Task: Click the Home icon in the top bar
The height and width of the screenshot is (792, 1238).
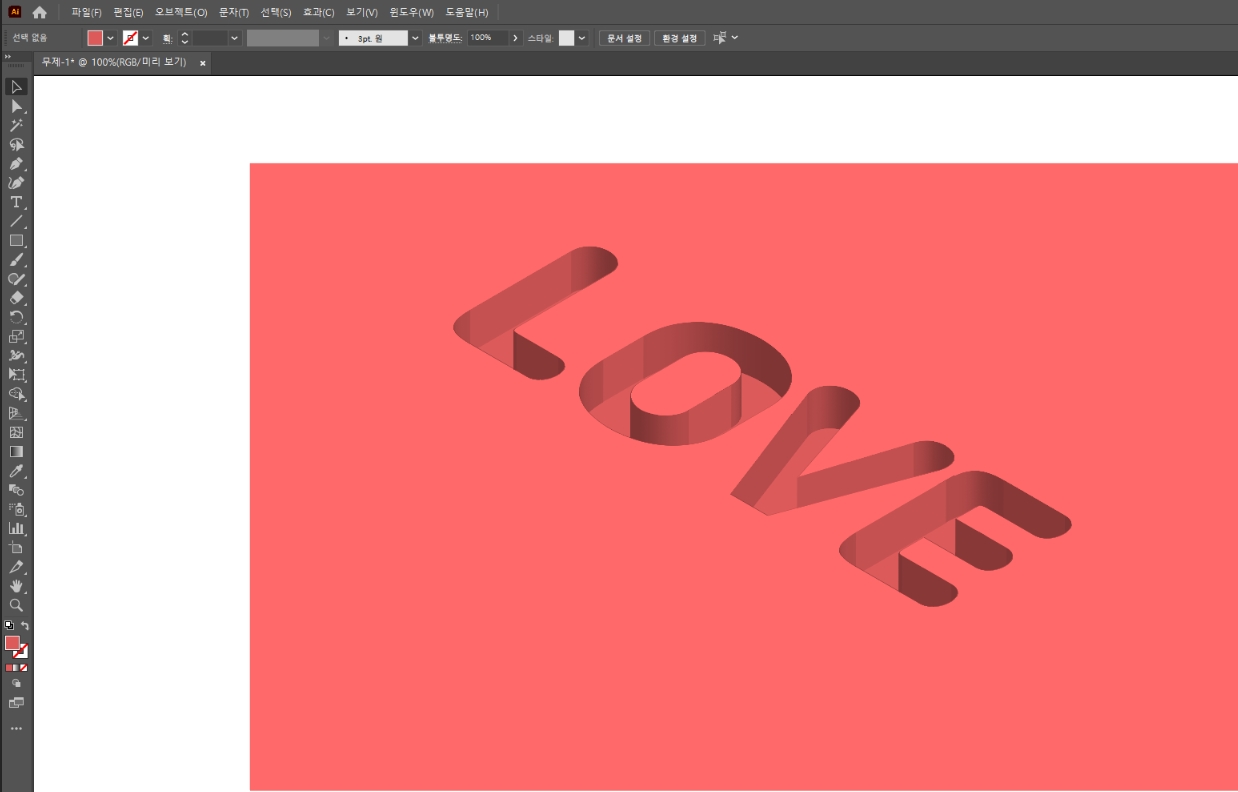Action: (x=39, y=12)
